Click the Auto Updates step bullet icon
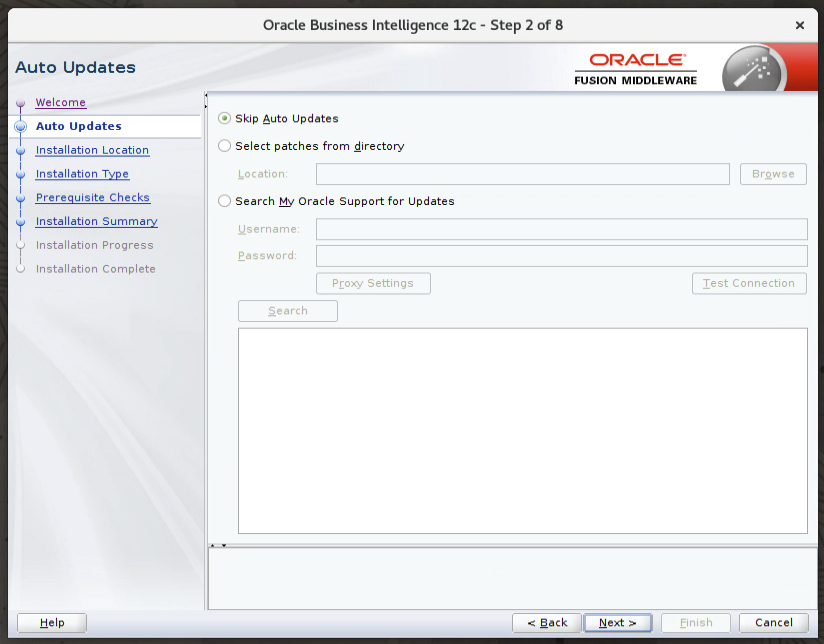Viewport: 824px width, 644px height. click(20, 126)
